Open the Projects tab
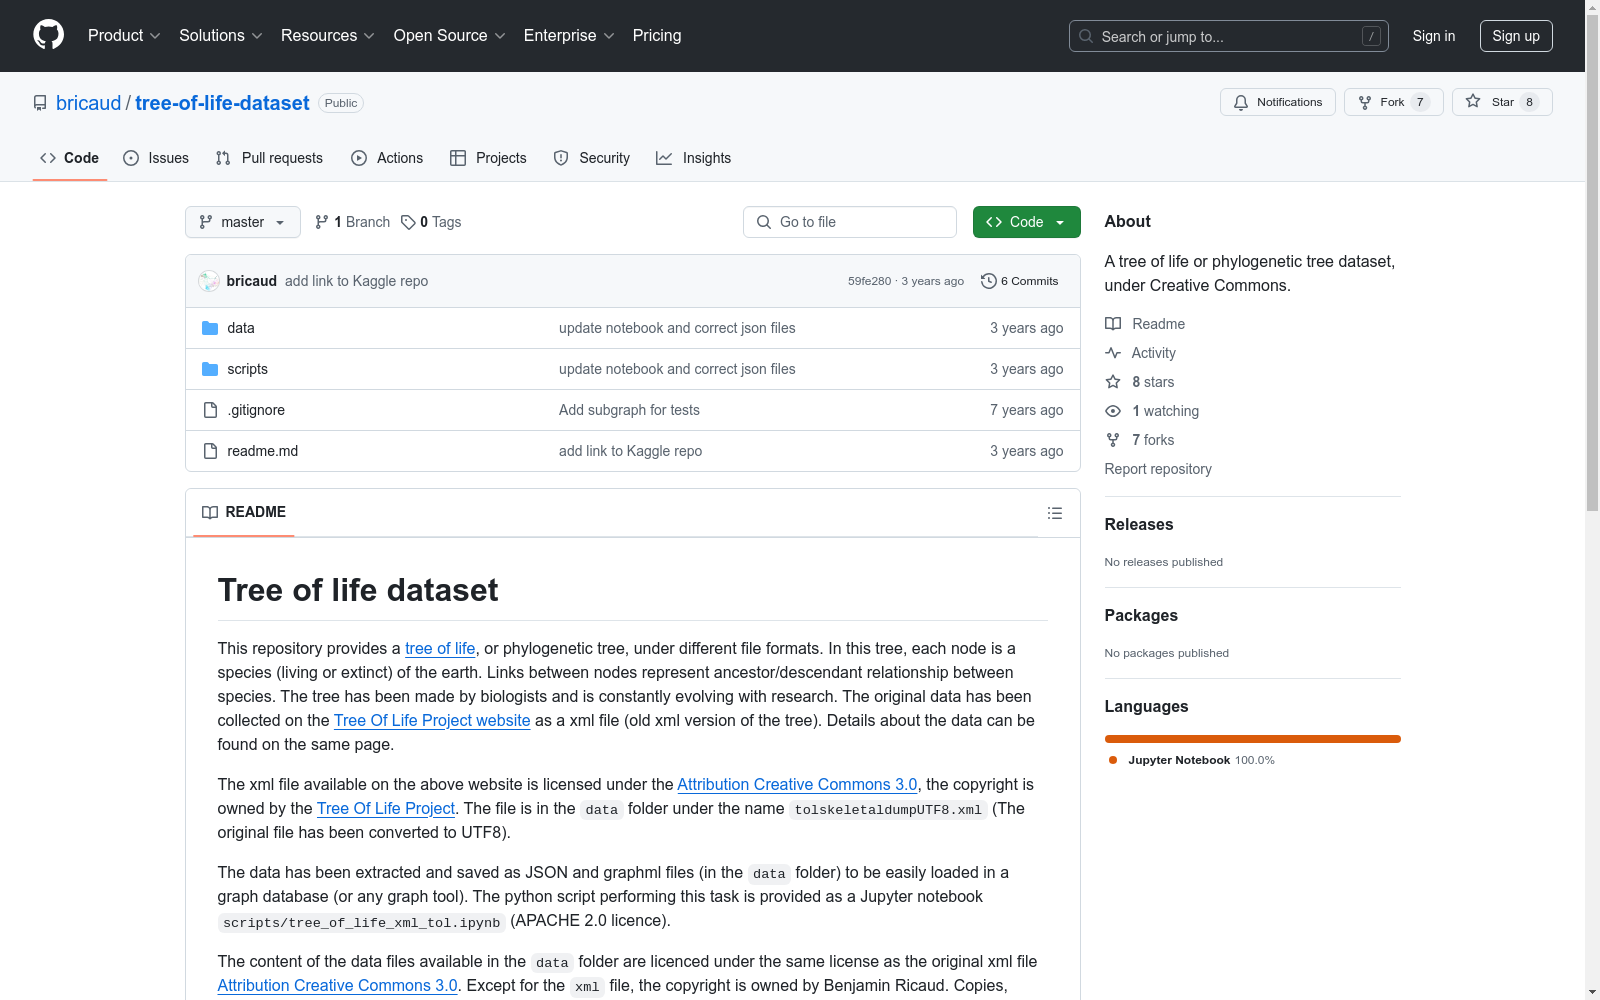 pos(488,158)
